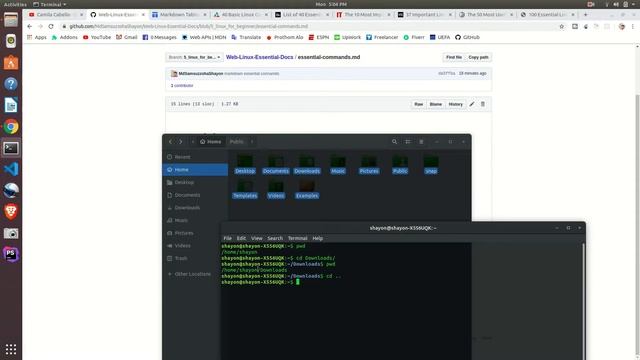Open the Terminal app menu in top bar

click(x=50, y=4)
